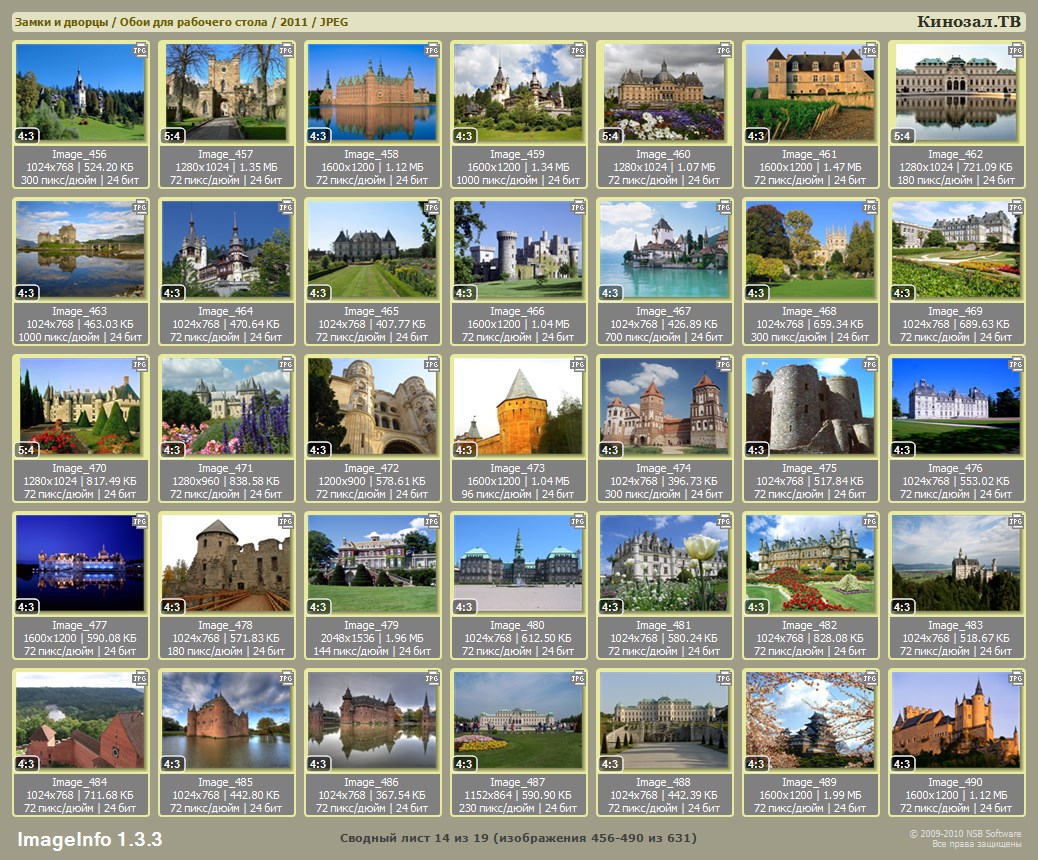Viewport: 1038px width, 860px height.
Task: Click '1000 пикс/дюйм | 24 бит' under Image_459
Action: tap(518, 179)
